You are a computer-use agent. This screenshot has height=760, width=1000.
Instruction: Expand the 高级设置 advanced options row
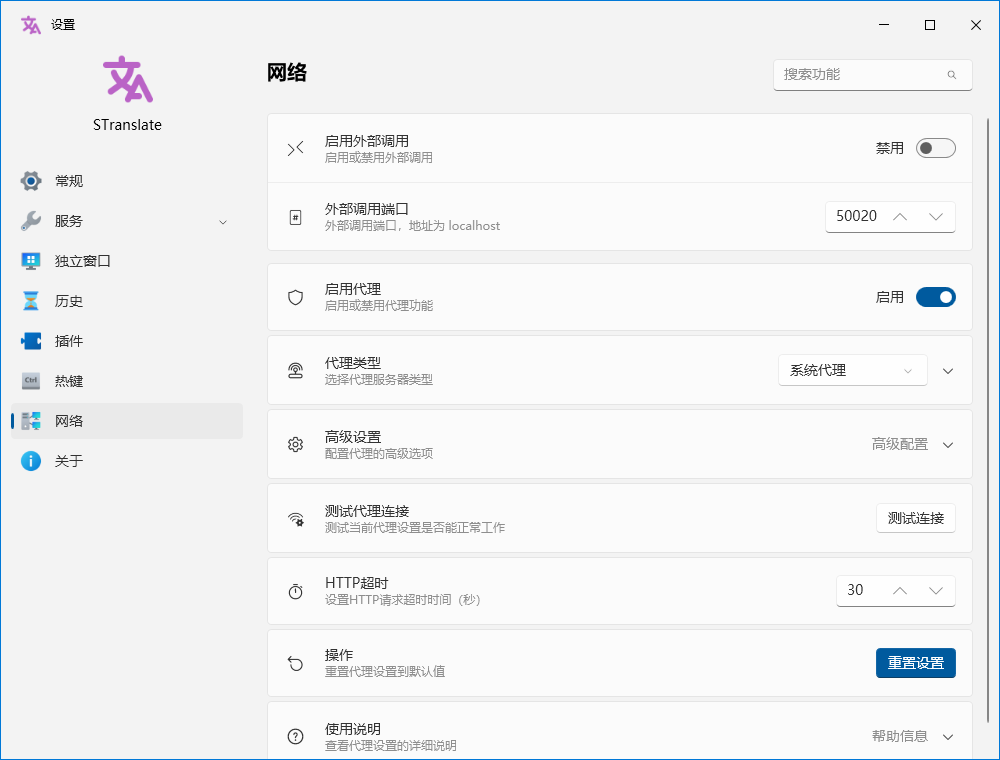(x=947, y=443)
